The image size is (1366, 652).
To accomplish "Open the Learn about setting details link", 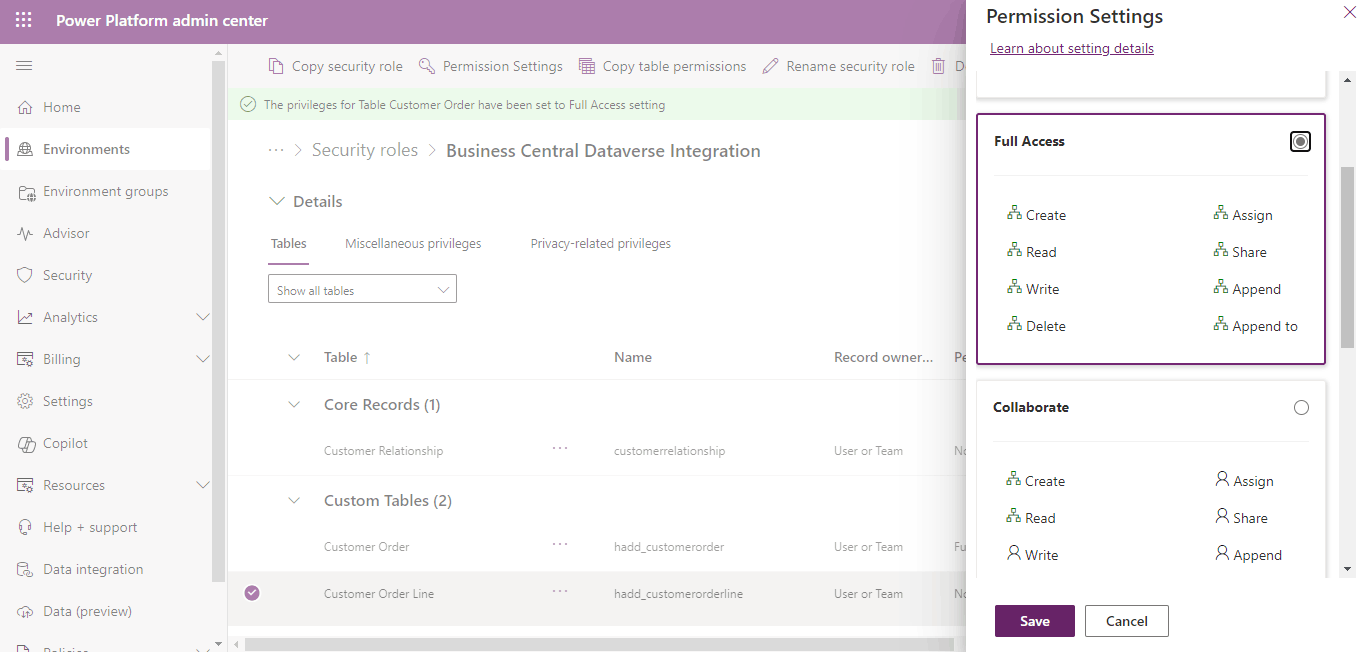I will 1071,48.
